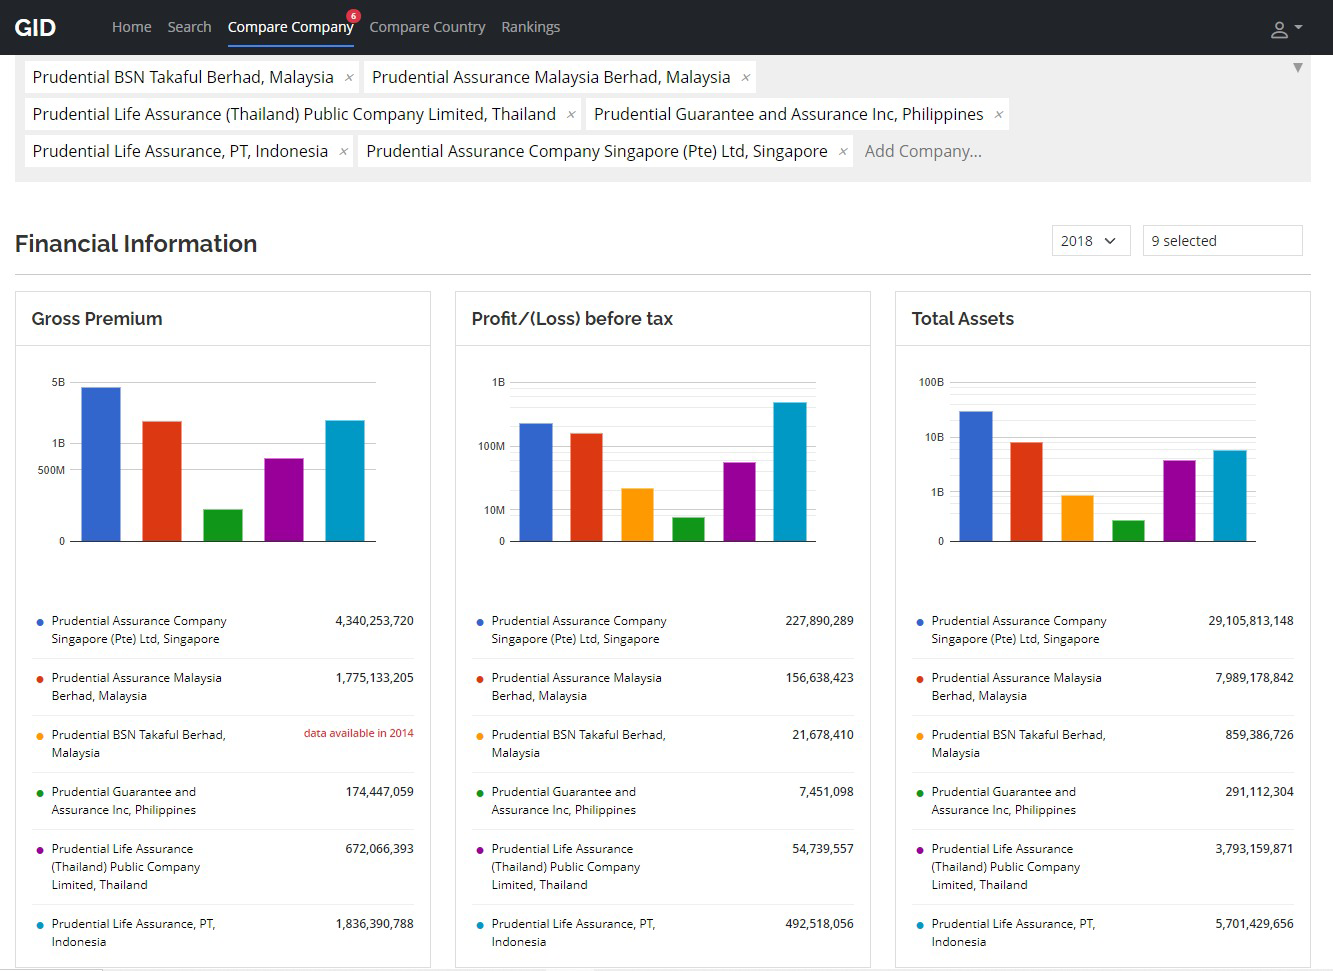The height and width of the screenshot is (971, 1333).
Task: Remove Prudential Assurance Company Singapore chip
Action: [x=843, y=152]
